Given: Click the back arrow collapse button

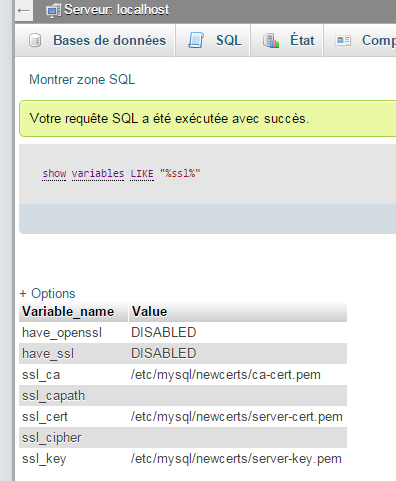Looking at the screenshot, I should pyautogui.click(x=24, y=11).
